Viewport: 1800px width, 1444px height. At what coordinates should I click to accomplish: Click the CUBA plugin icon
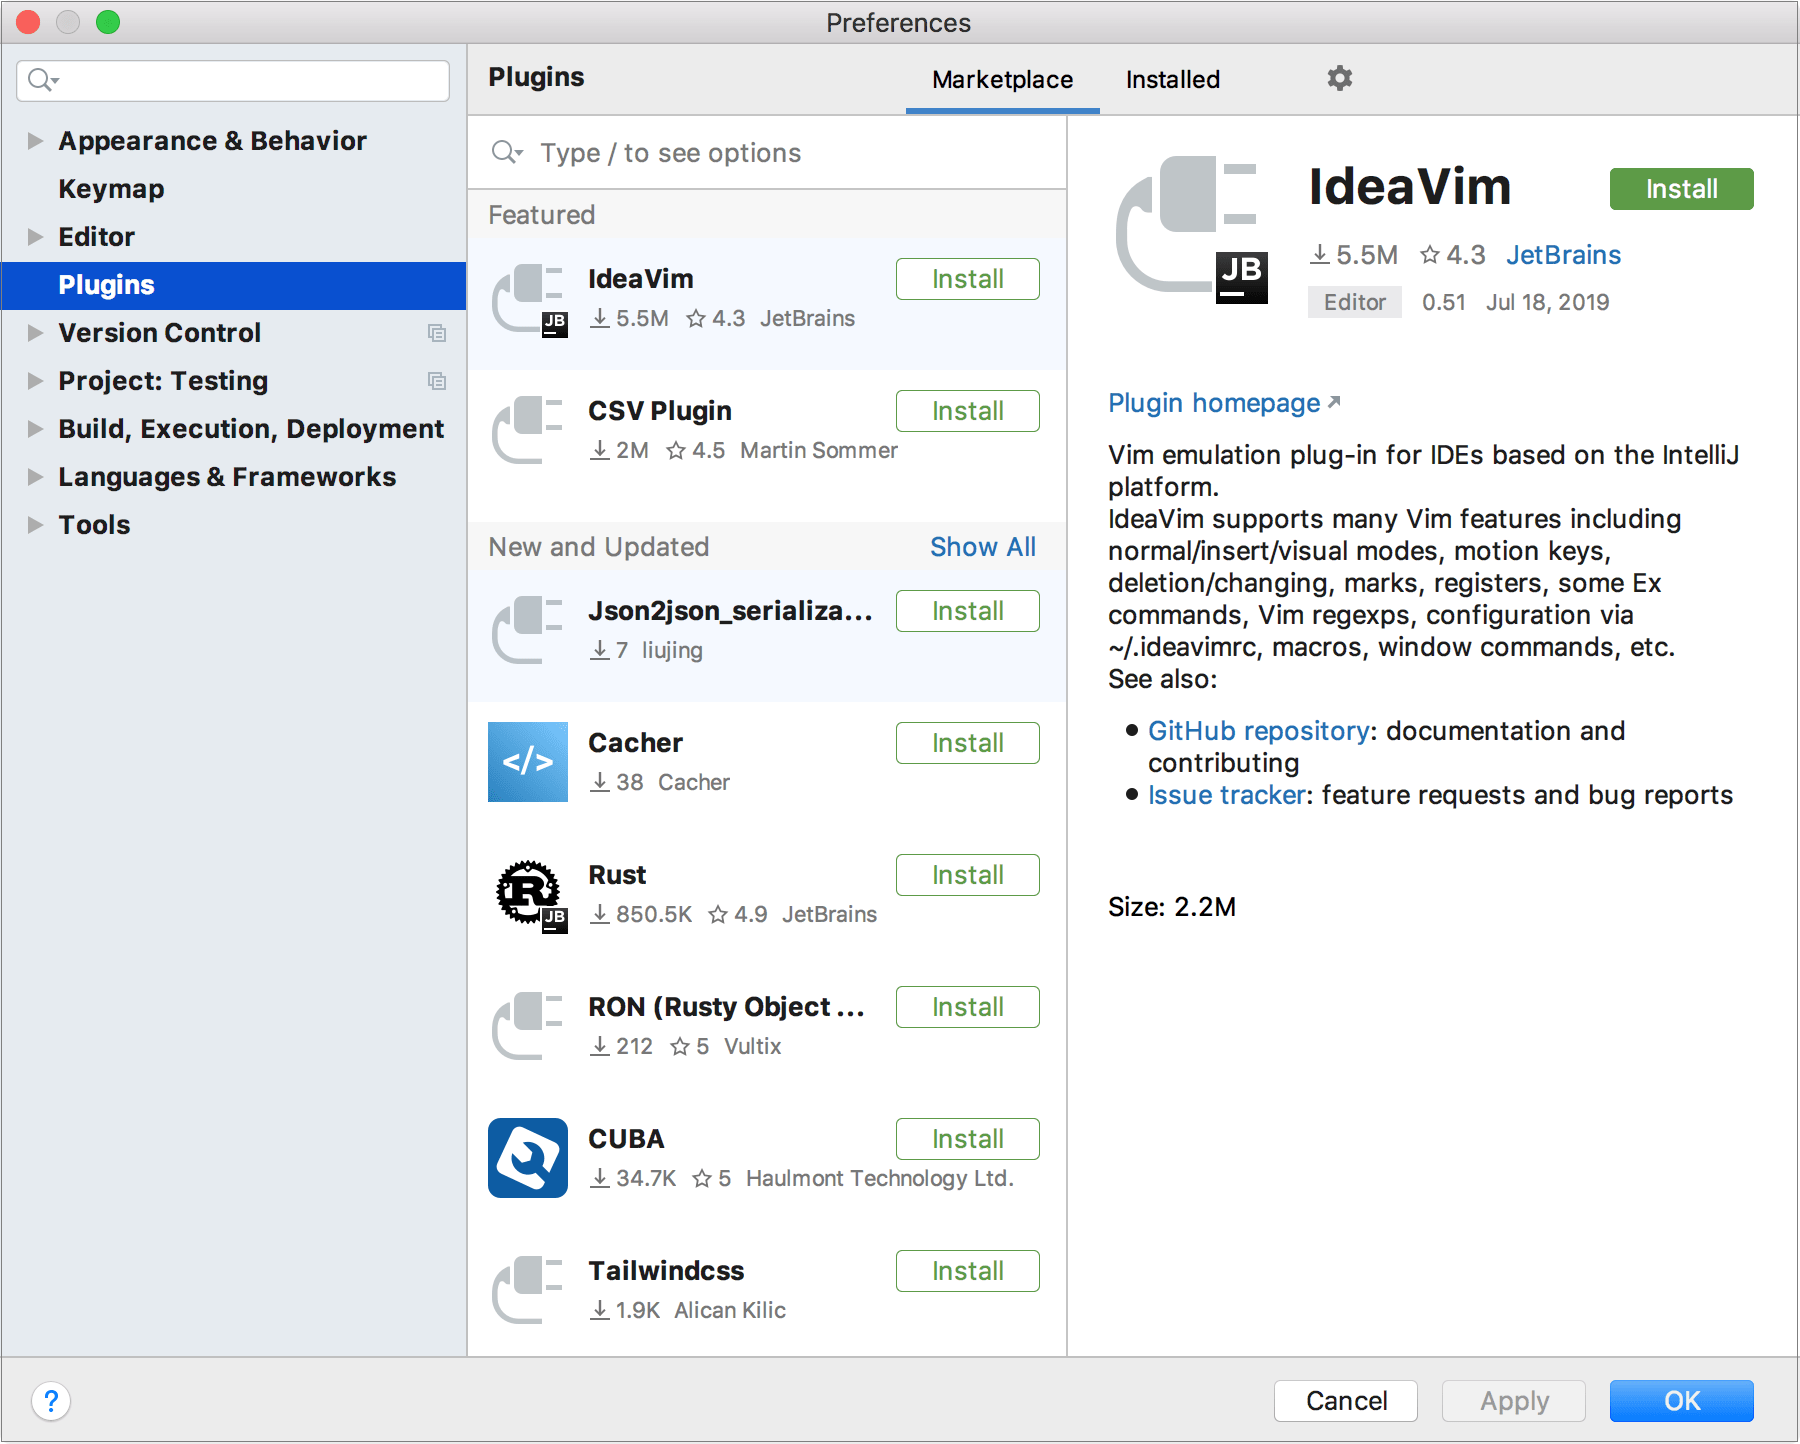(x=528, y=1158)
